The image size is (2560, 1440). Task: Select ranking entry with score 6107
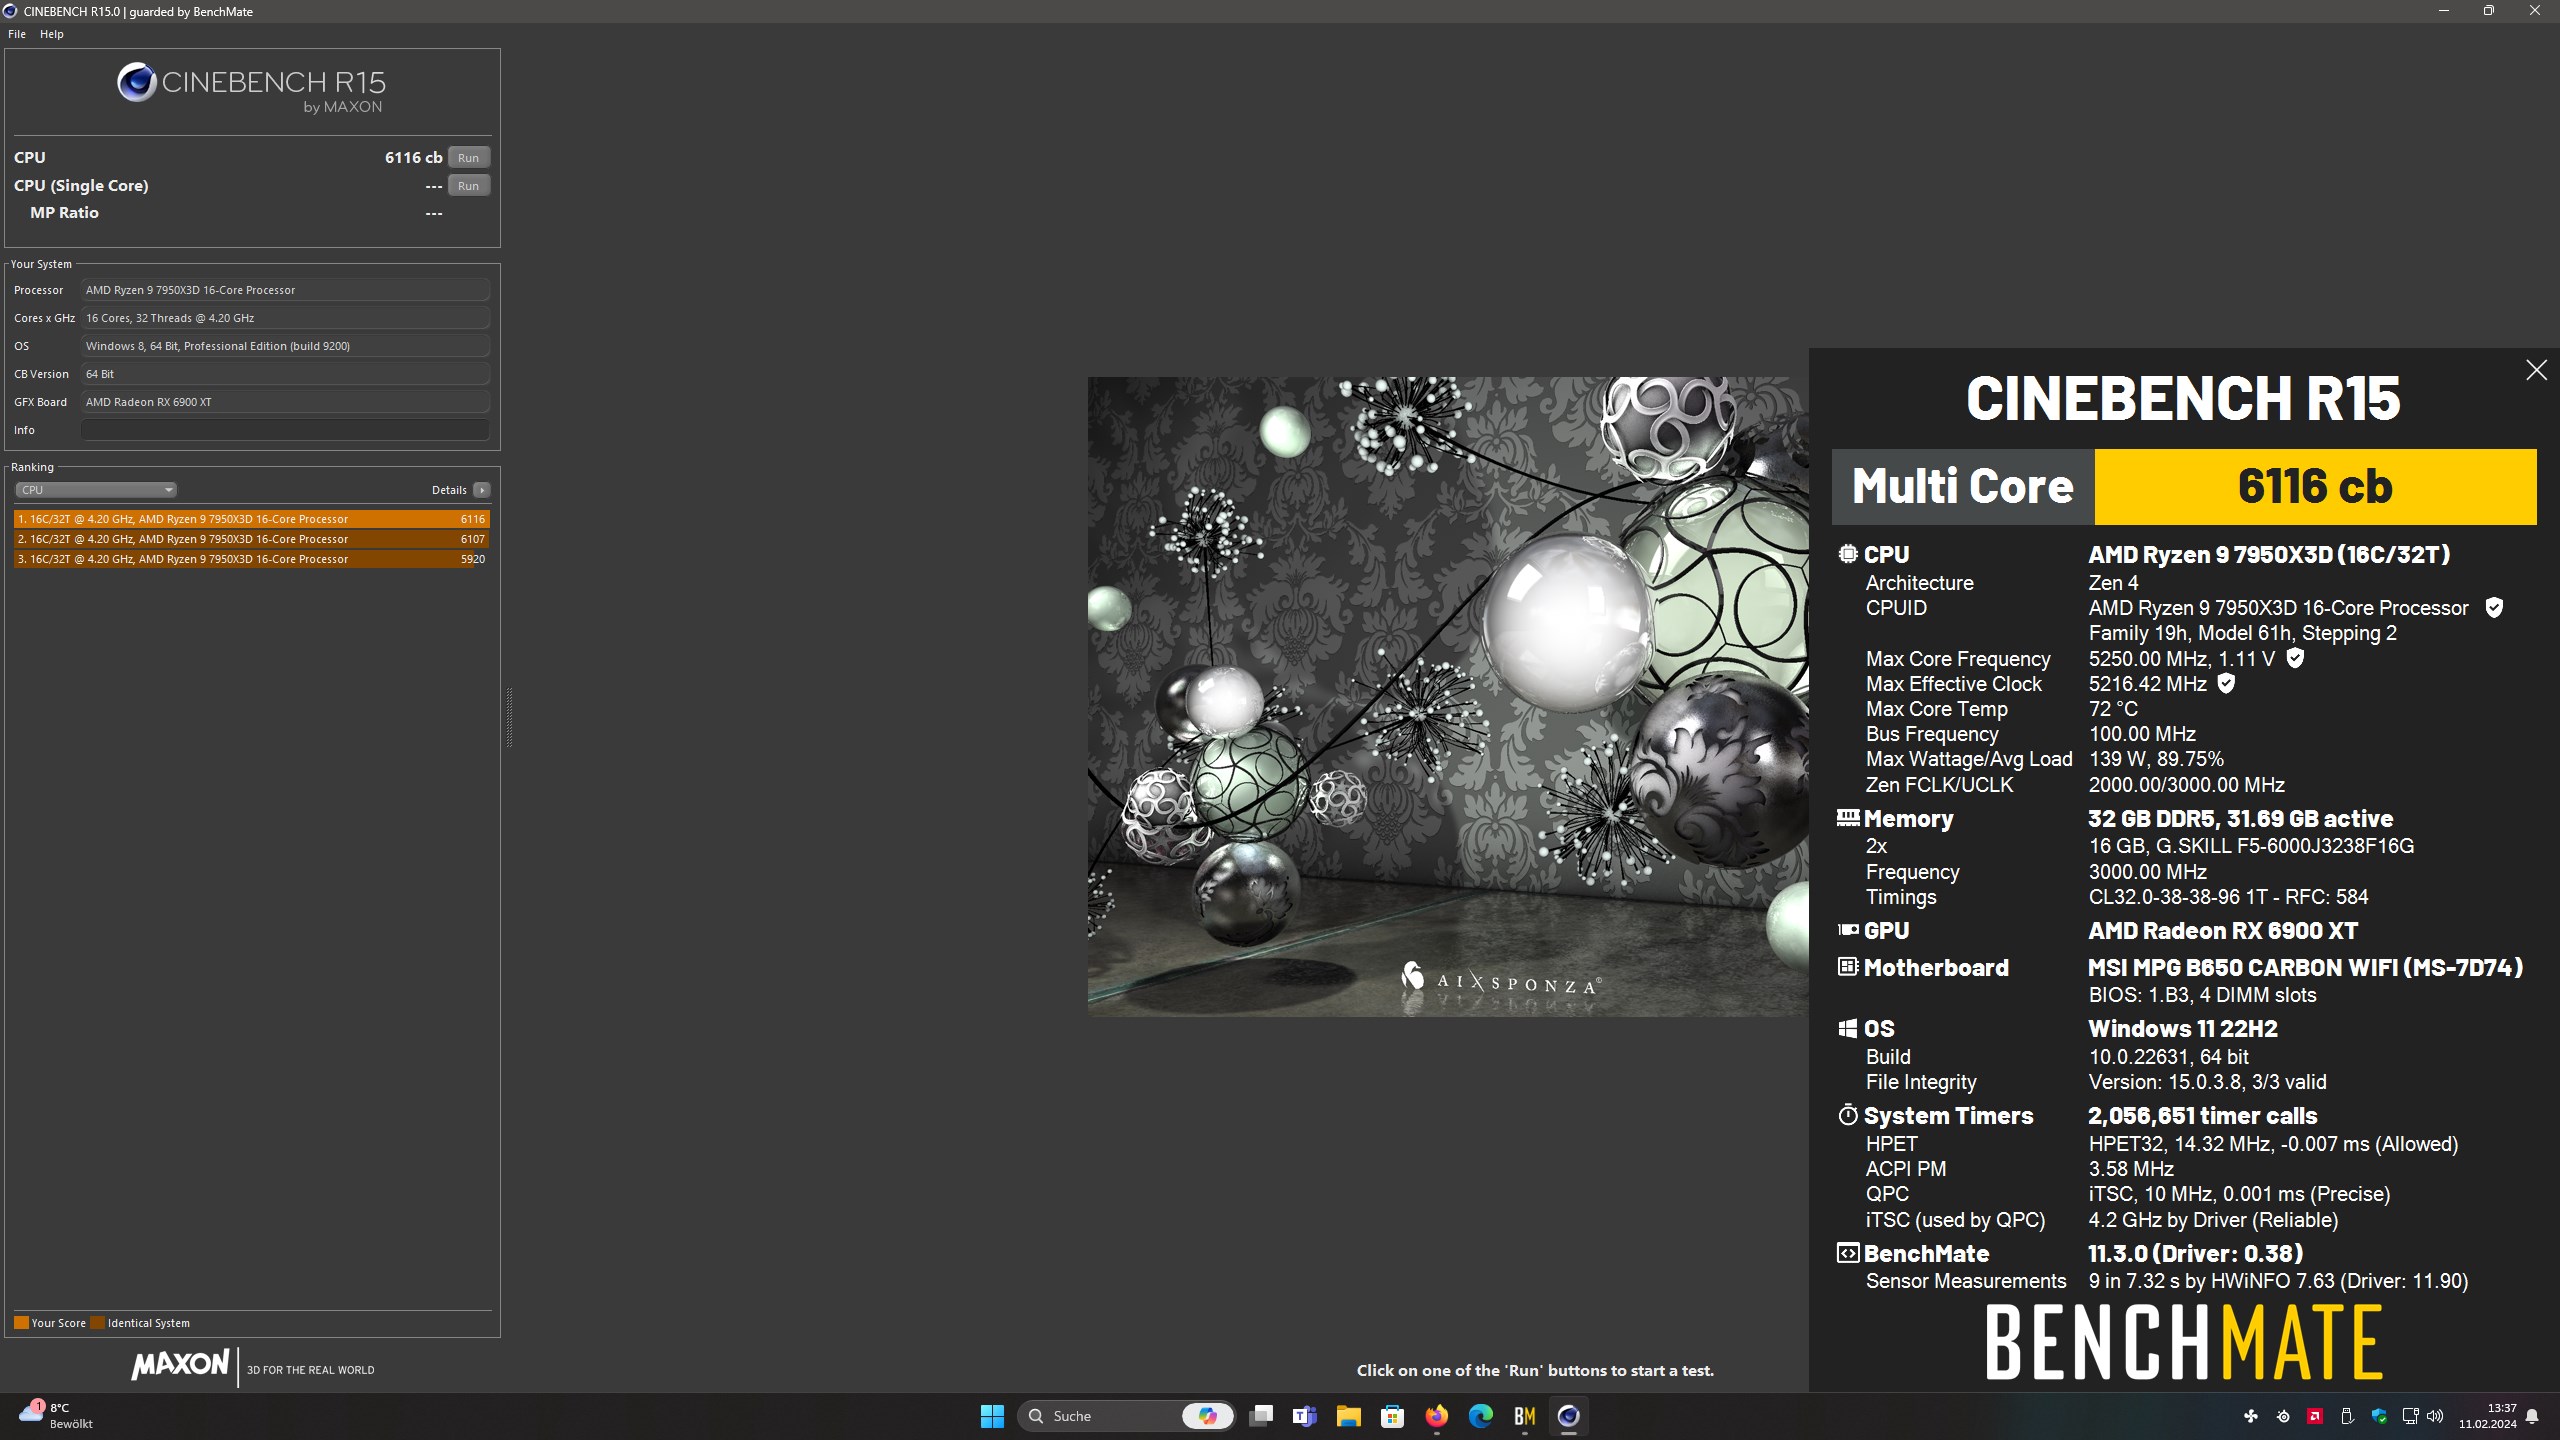point(252,539)
